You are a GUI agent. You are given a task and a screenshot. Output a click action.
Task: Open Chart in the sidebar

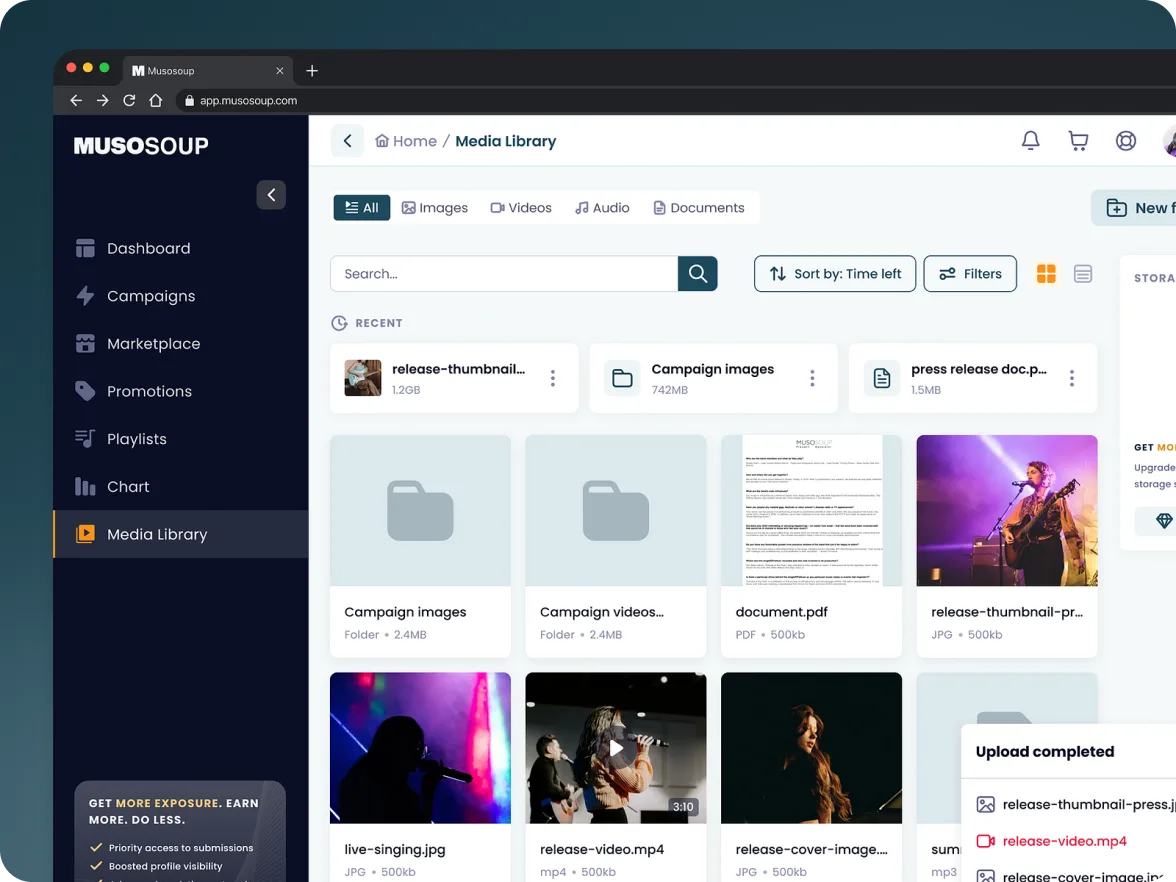pos(180,487)
